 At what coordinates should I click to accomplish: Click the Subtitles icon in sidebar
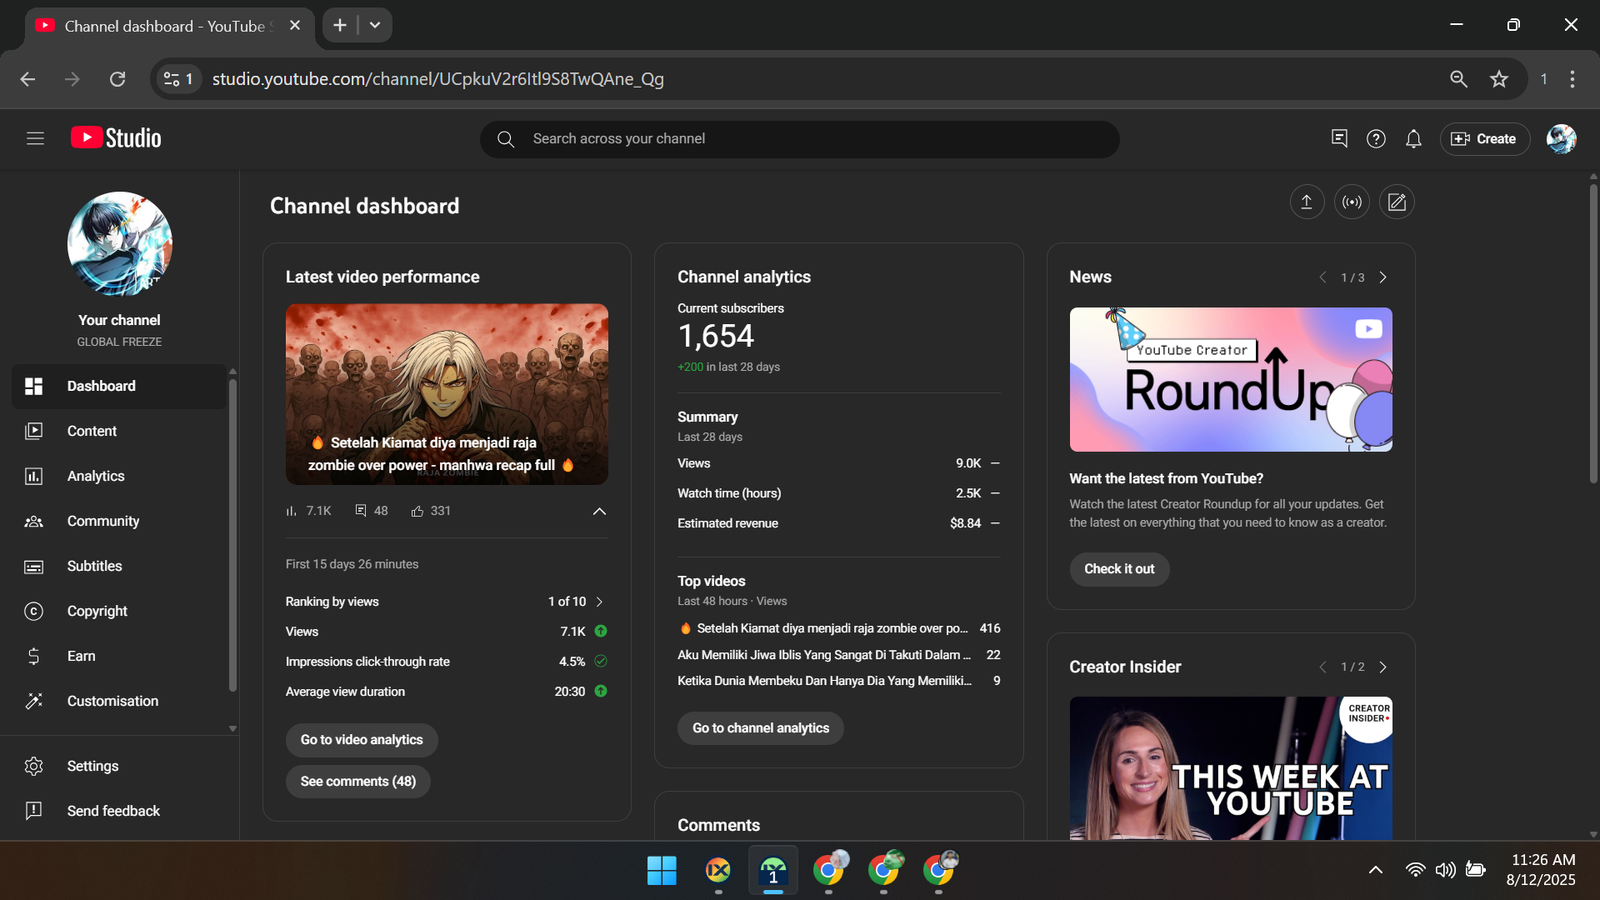(34, 566)
